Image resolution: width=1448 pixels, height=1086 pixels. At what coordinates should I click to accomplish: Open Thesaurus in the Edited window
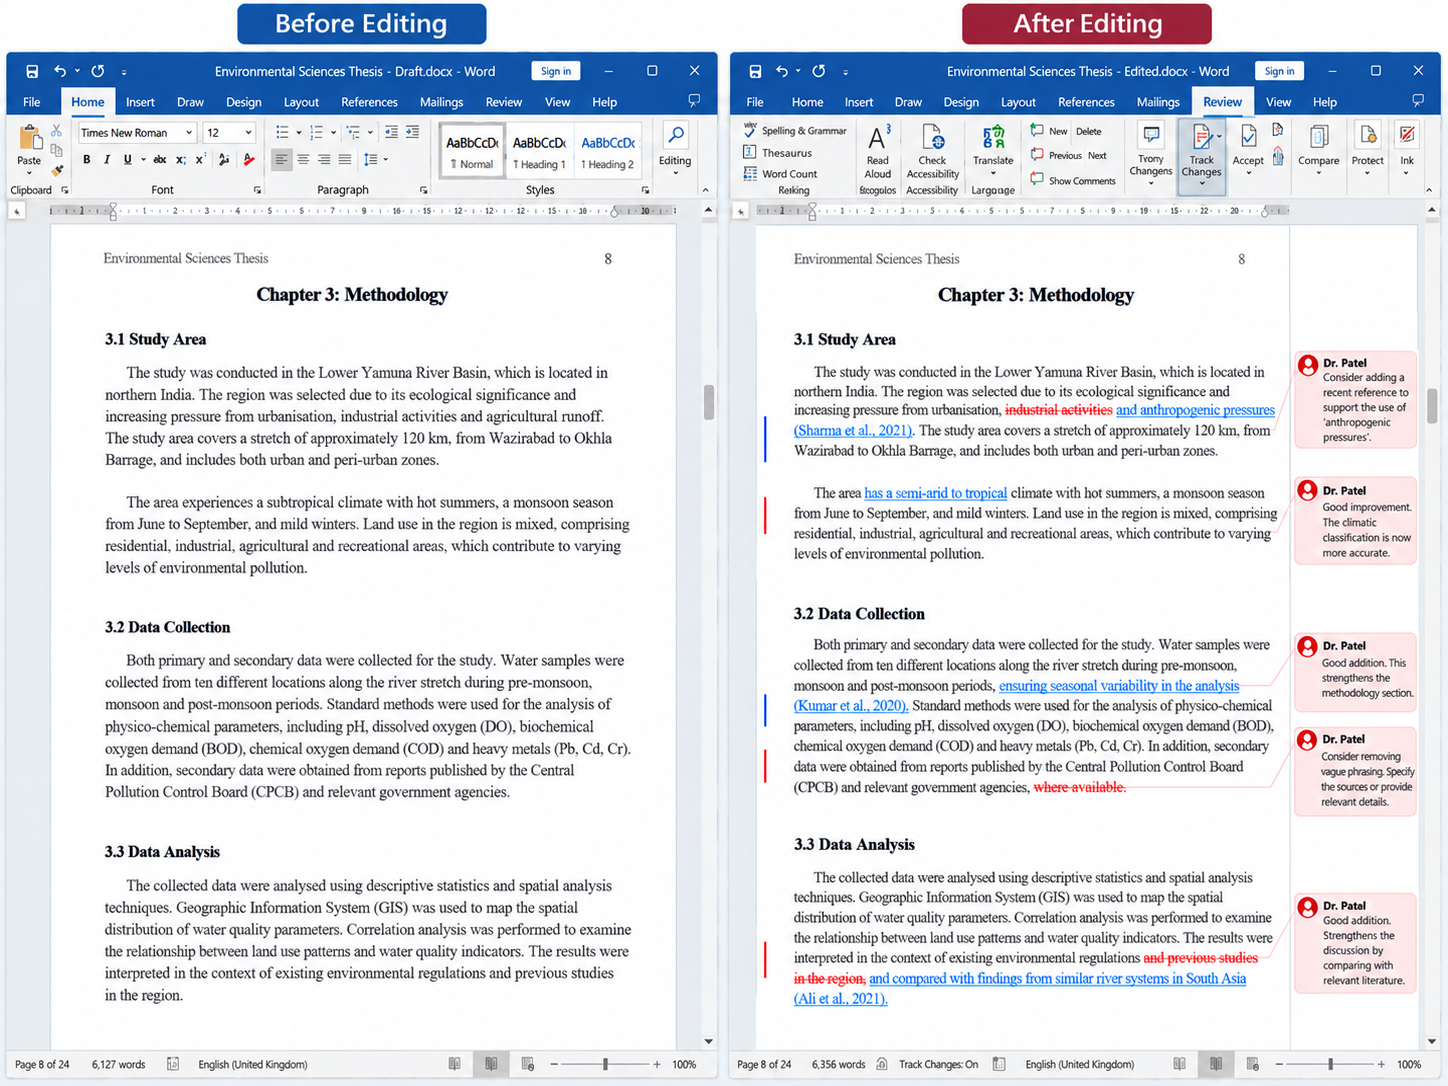coord(778,152)
